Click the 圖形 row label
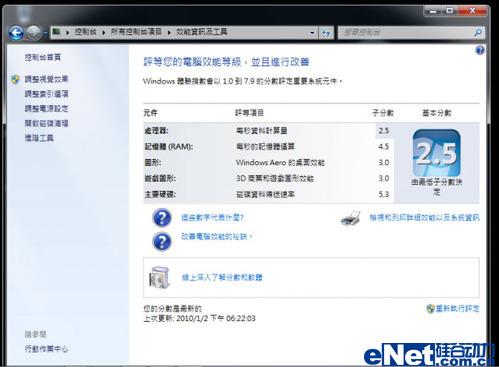499x367 pixels. click(x=153, y=163)
